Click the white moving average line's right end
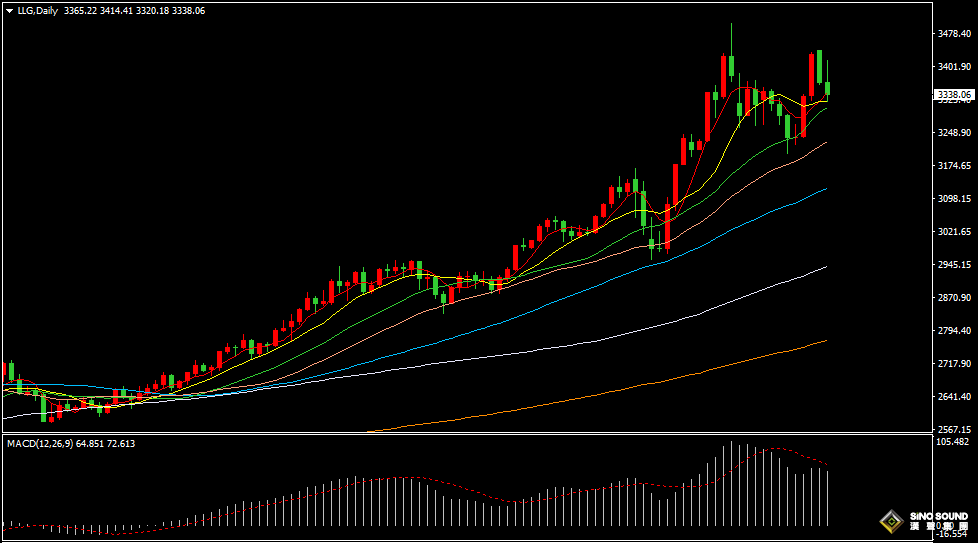The width and height of the screenshot is (978, 543). coord(824,268)
